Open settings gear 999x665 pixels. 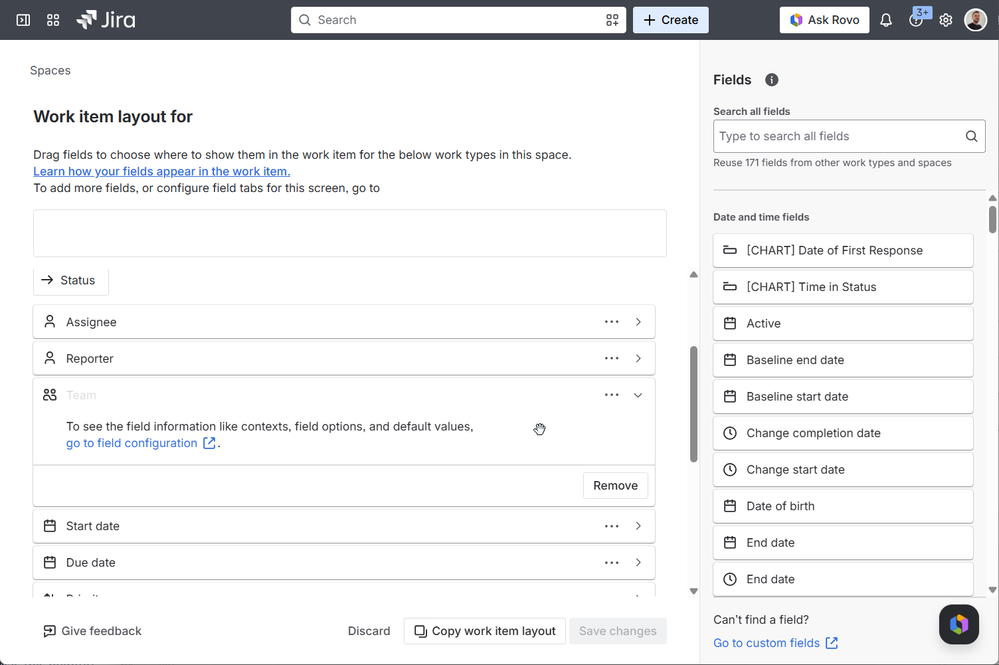click(945, 20)
